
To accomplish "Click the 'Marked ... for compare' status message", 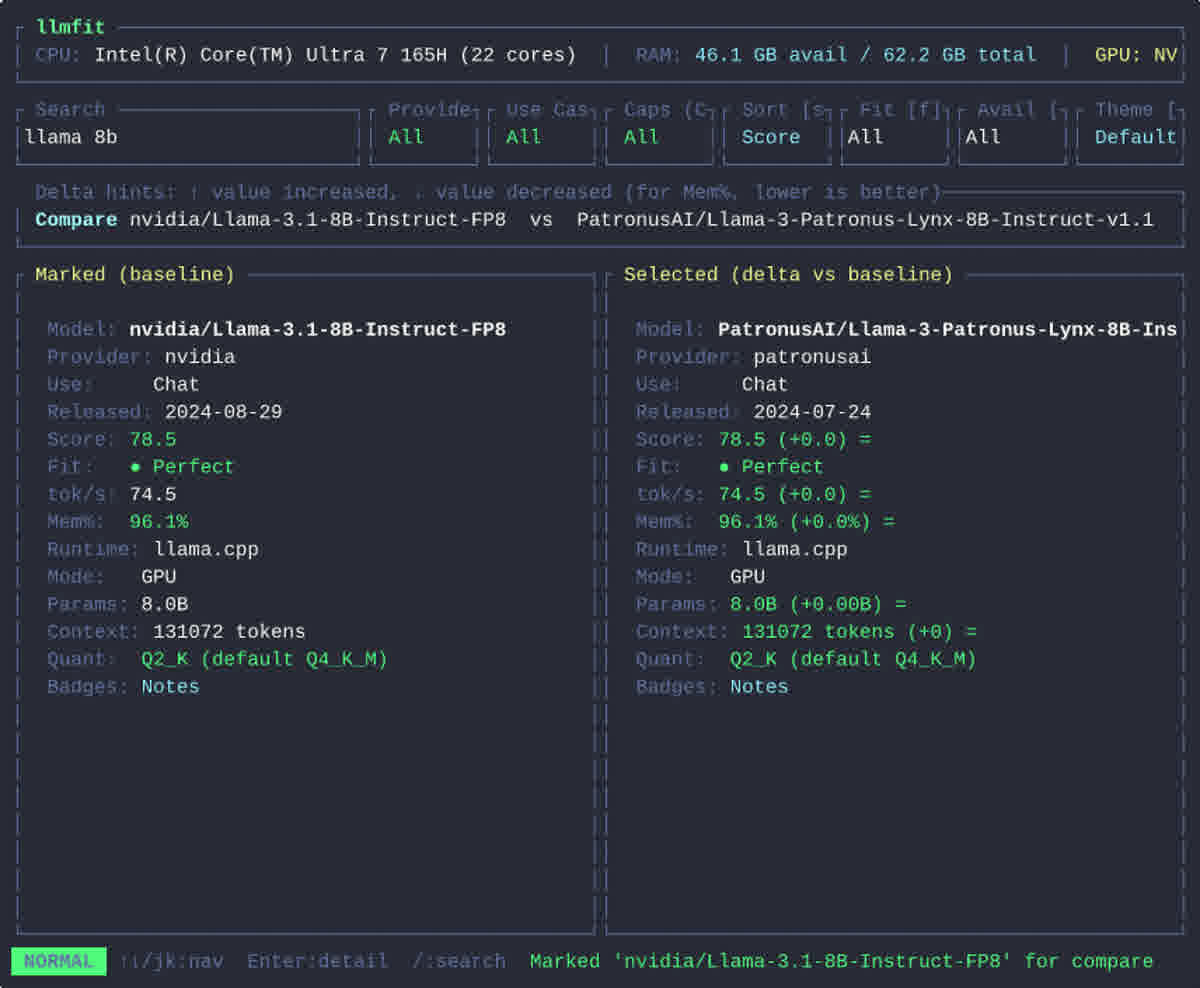I will (x=841, y=961).
